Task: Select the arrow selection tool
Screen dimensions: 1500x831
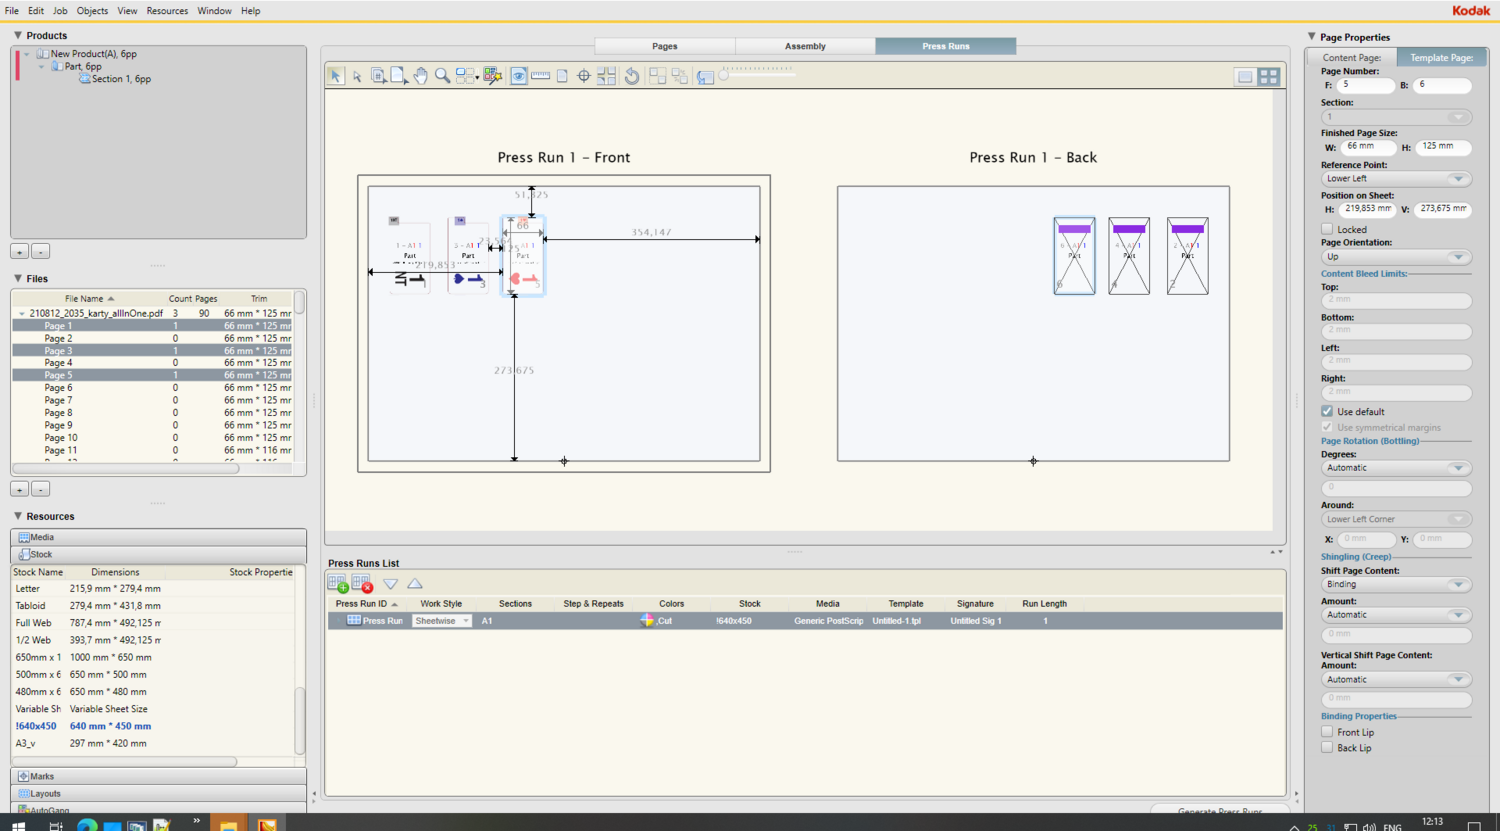Action: click(336, 76)
